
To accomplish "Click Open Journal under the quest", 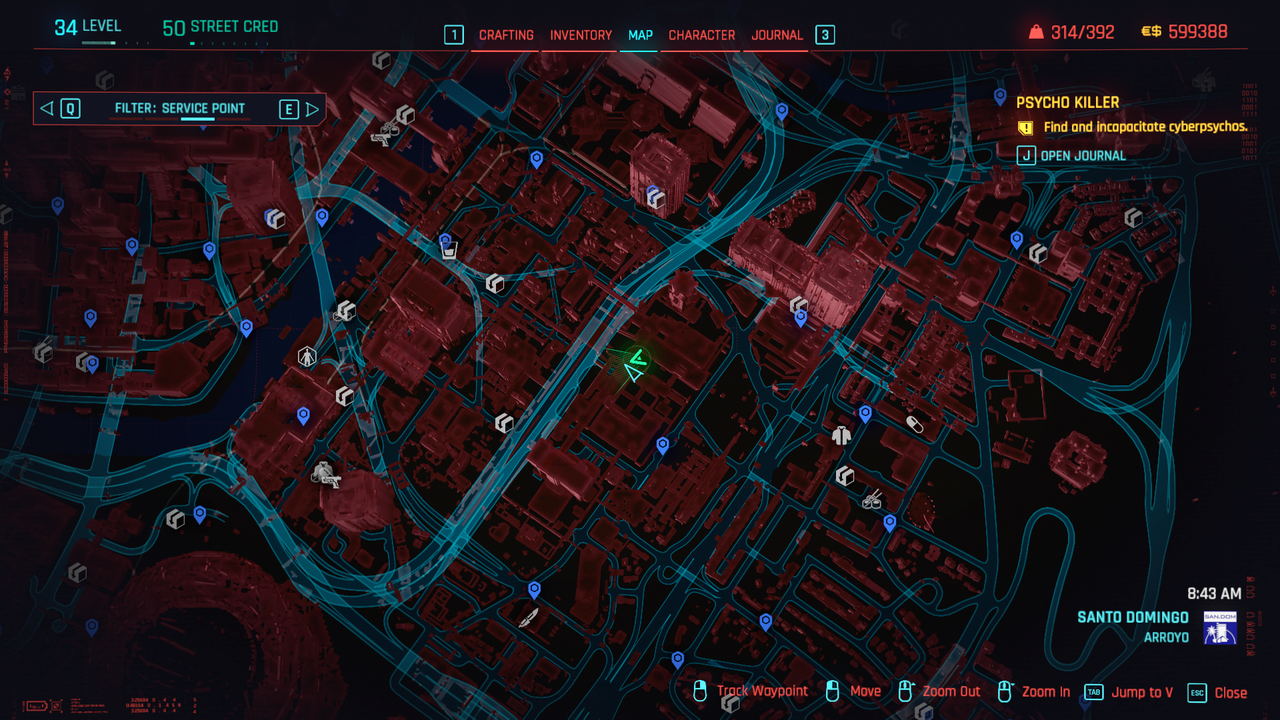I will click(1082, 156).
